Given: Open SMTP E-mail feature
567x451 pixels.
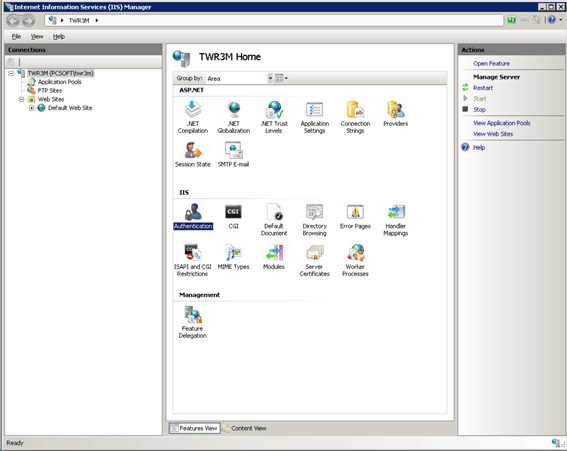Looking at the screenshot, I should point(234,154).
